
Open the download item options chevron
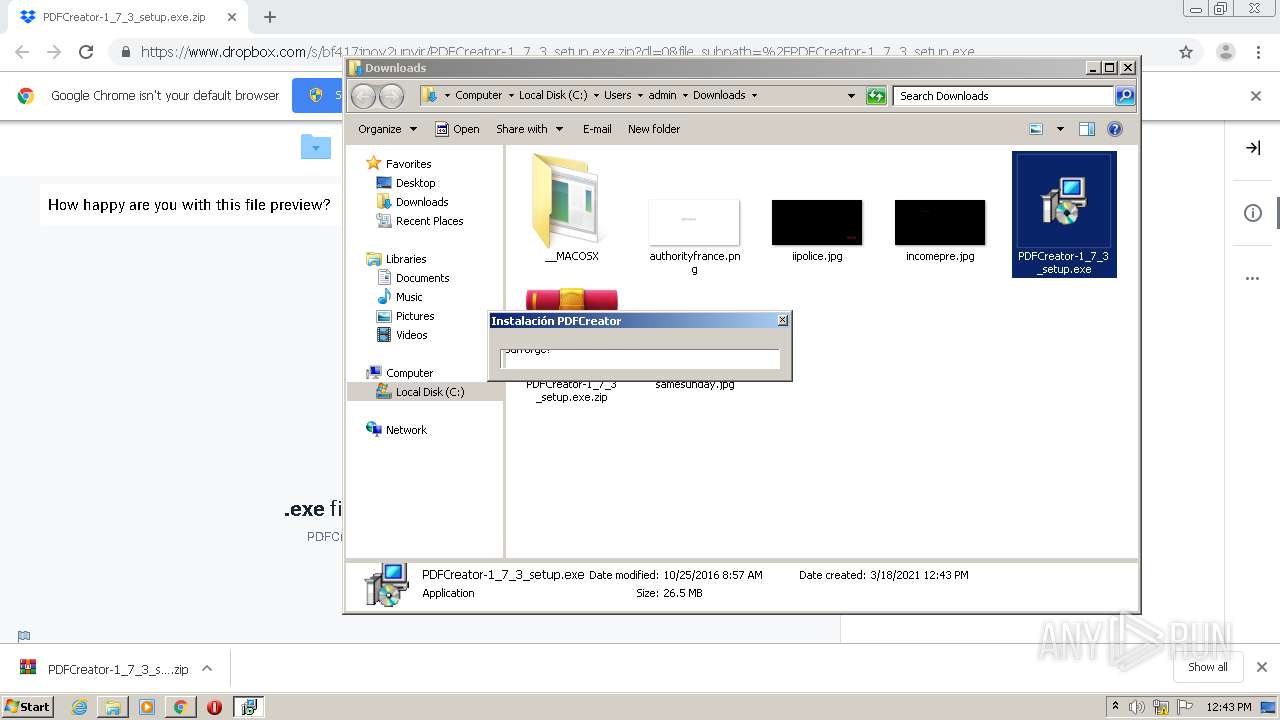(207, 669)
